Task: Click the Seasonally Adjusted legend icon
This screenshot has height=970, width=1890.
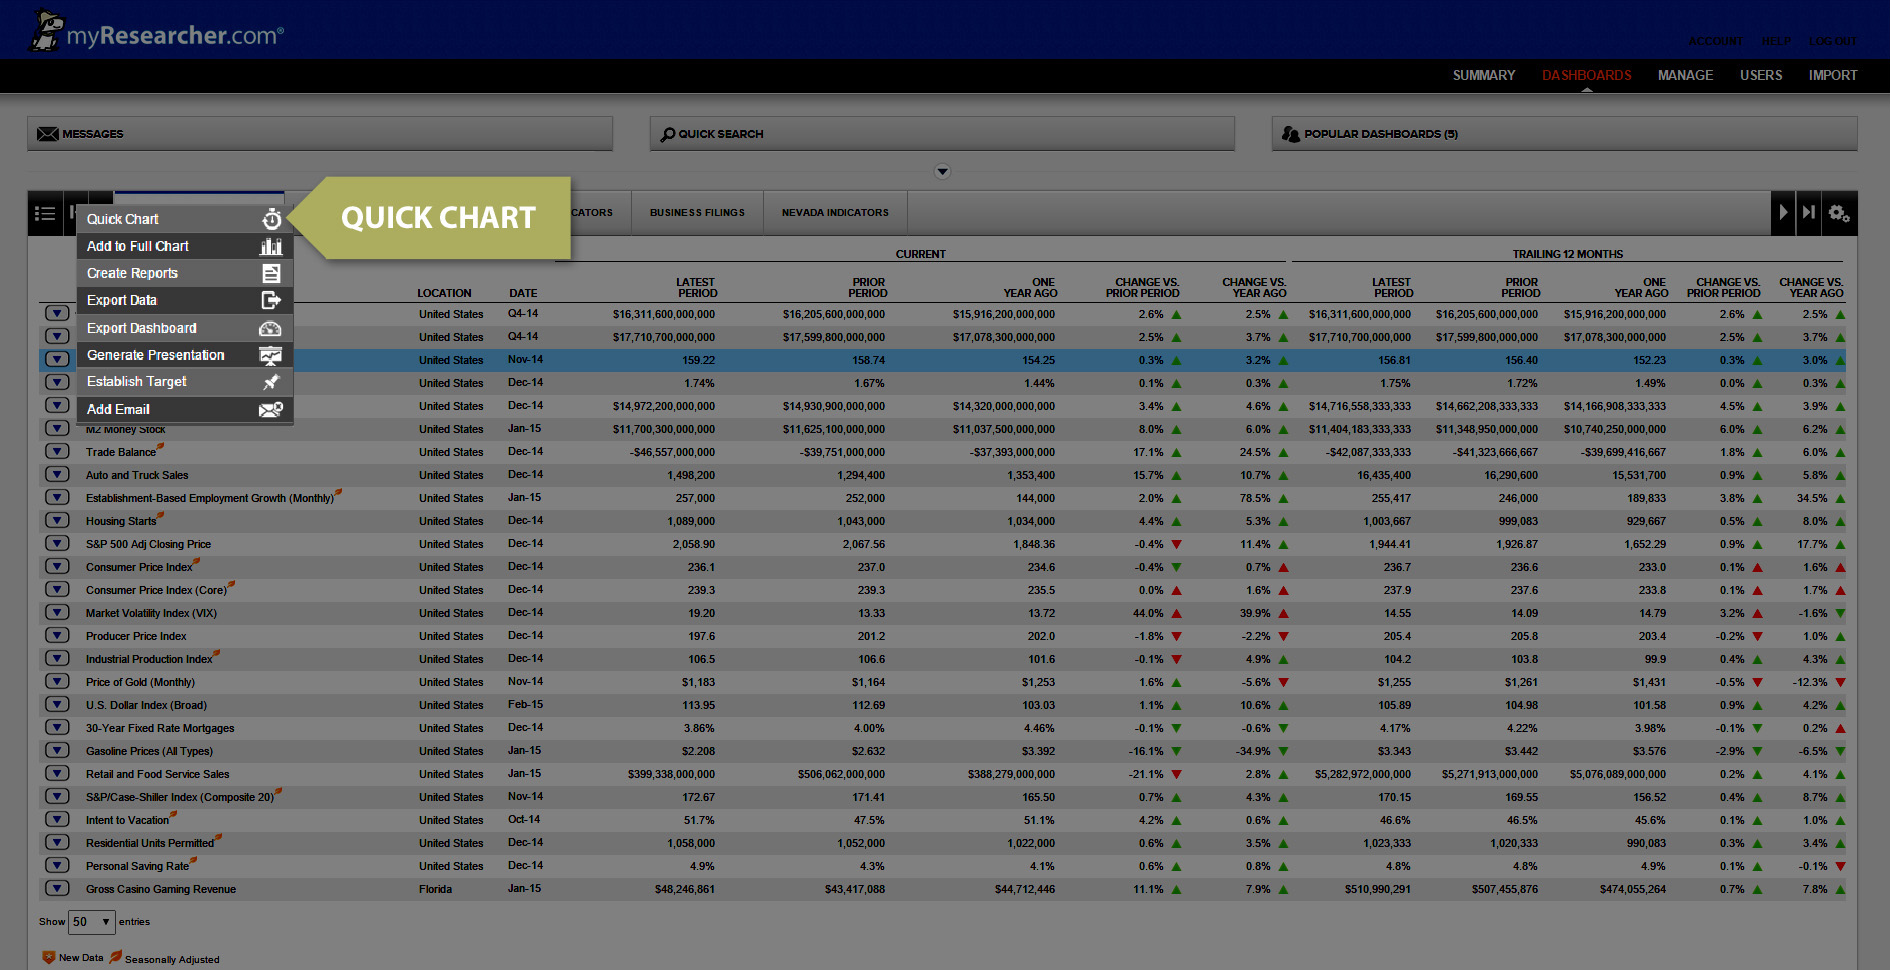Action: [115, 957]
